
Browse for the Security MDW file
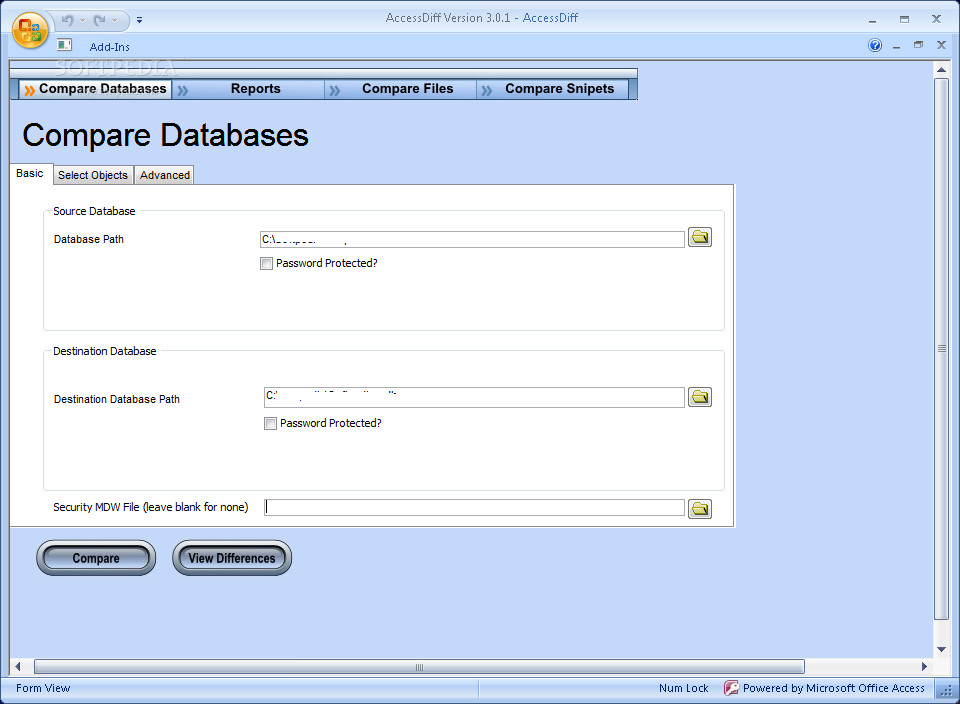(x=700, y=509)
